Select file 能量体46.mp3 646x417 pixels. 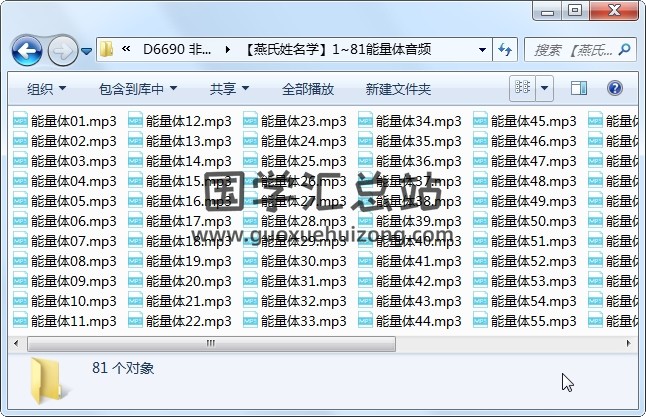[524, 141]
